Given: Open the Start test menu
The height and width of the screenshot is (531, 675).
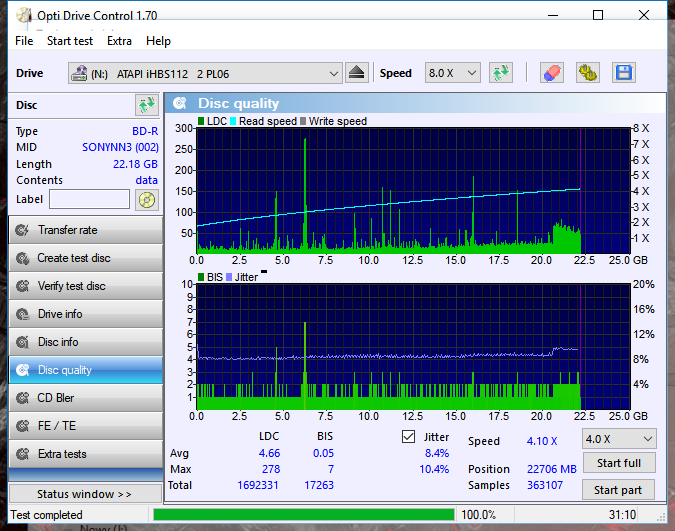Looking at the screenshot, I should tap(70, 41).
